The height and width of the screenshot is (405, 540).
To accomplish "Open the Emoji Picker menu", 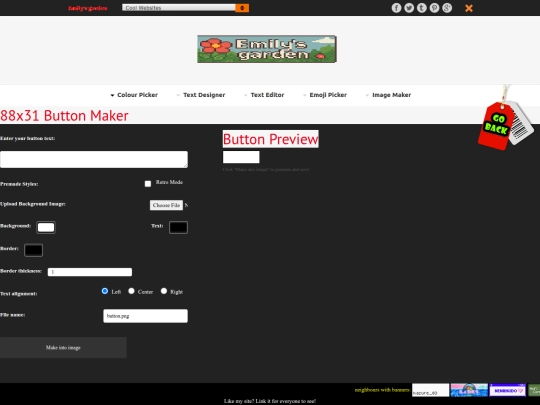I will [x=328, y=95].
